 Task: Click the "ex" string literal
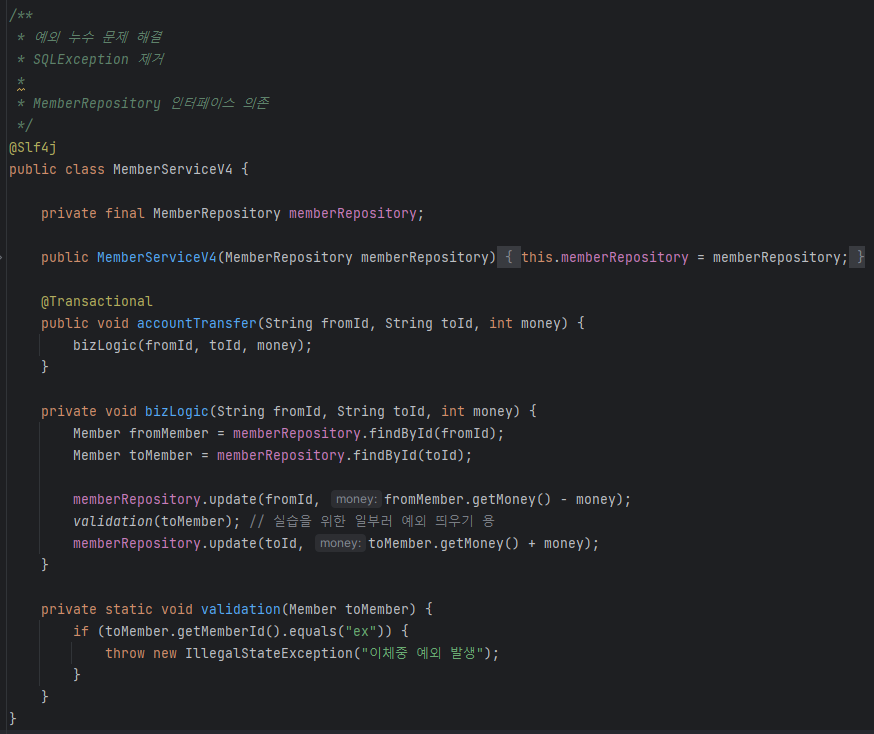tap(361, 631)
